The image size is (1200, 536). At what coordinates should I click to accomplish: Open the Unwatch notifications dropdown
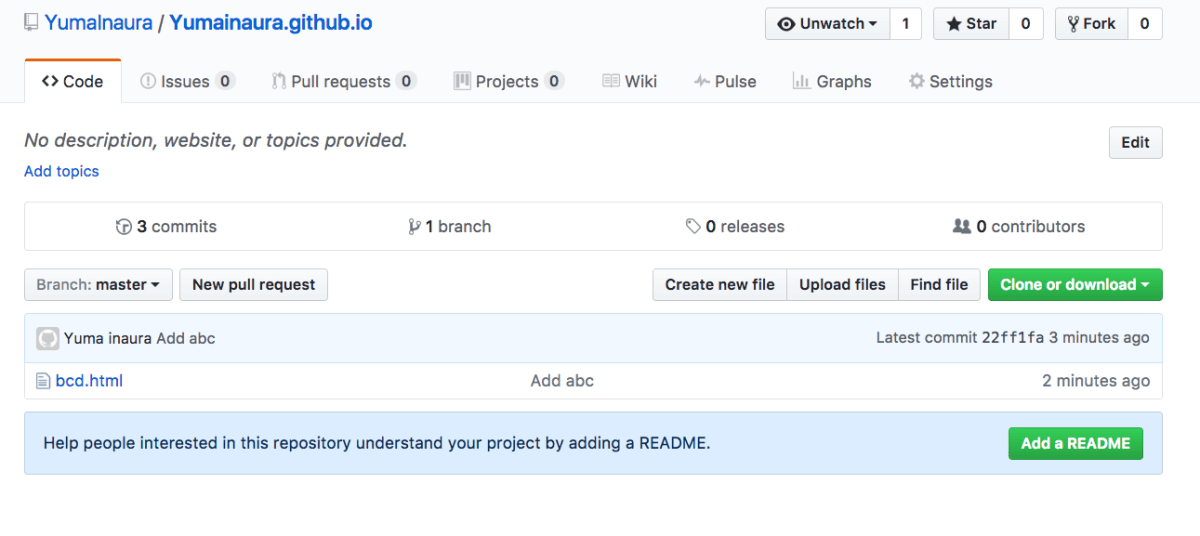(x=828, y=24)
